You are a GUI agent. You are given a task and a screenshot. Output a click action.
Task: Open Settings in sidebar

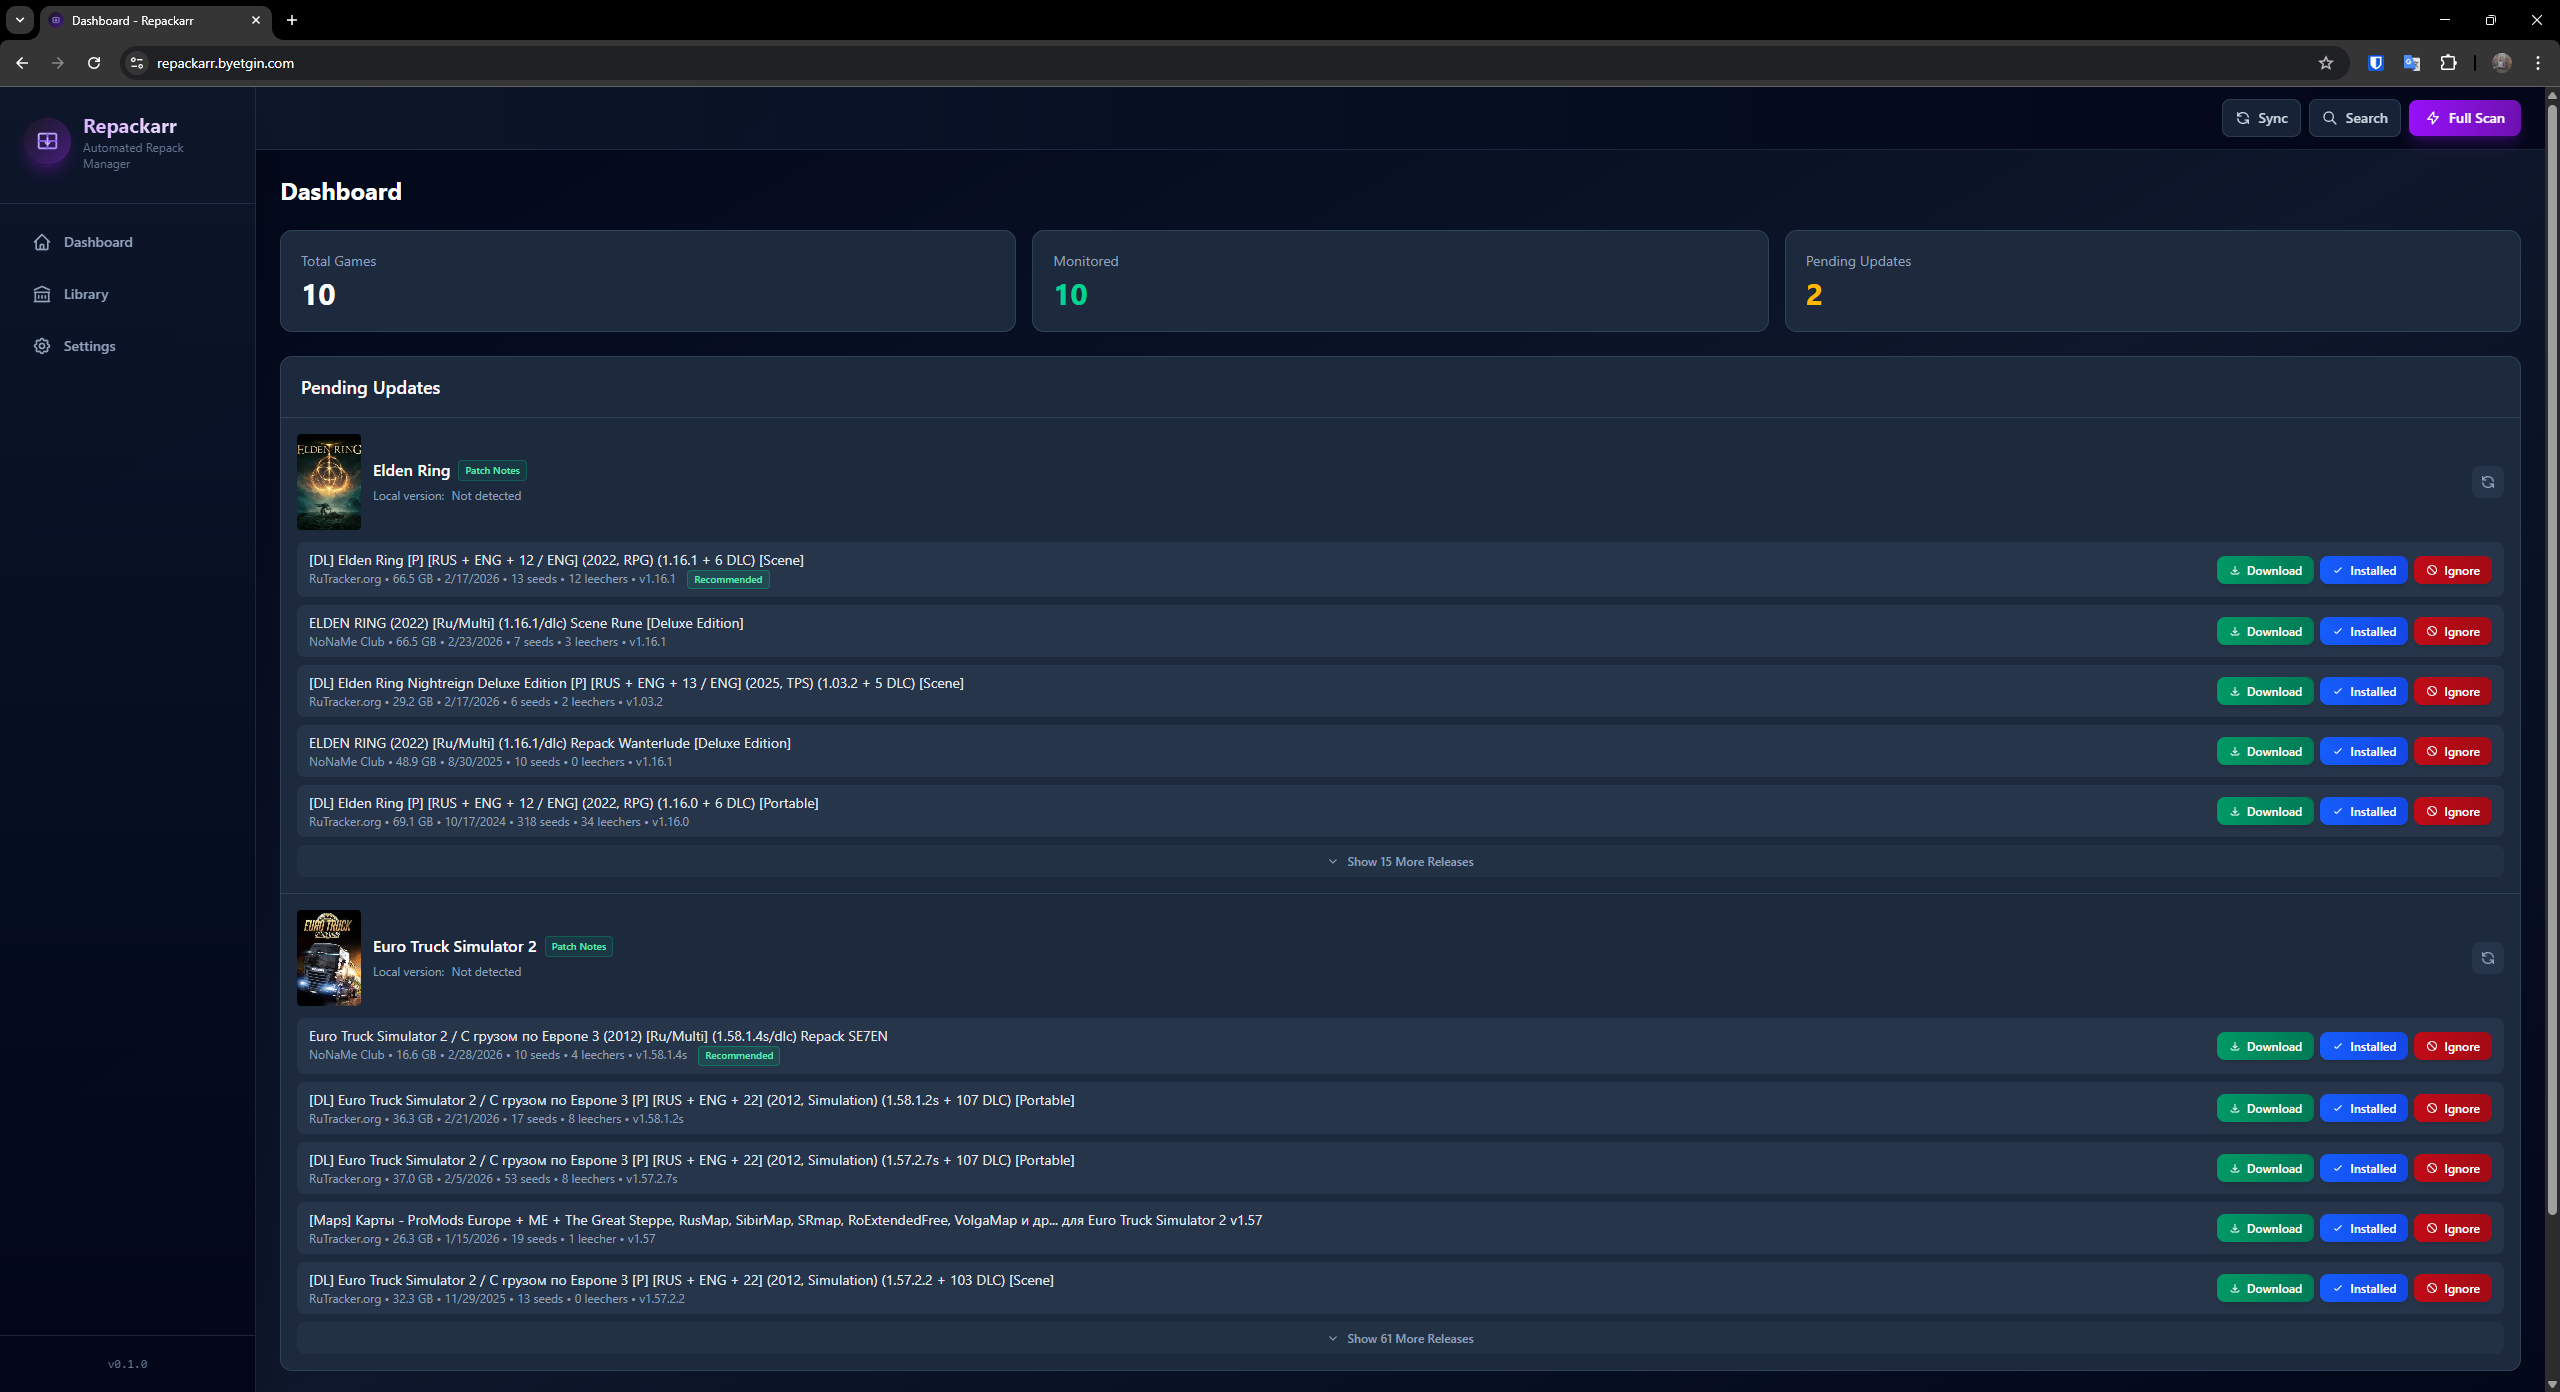click(x=89, y=346)
